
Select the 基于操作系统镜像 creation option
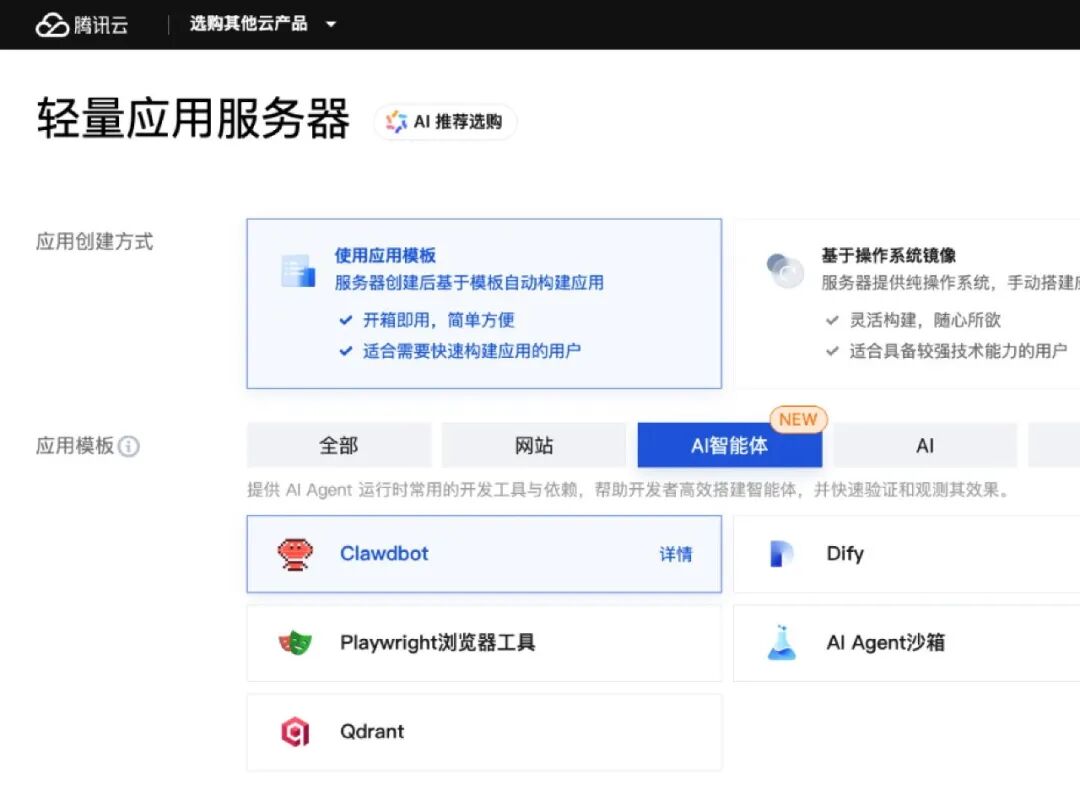coord(905,303)
